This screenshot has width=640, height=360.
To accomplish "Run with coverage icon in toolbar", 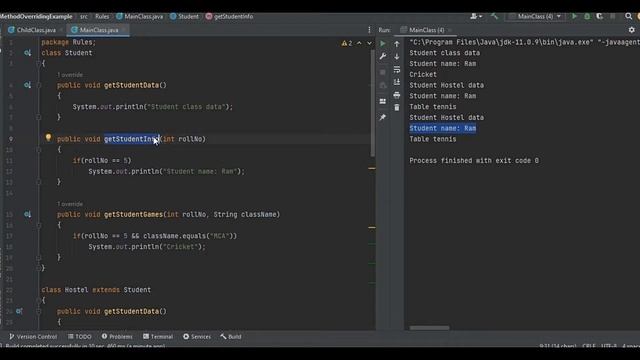I will (600, 16).
